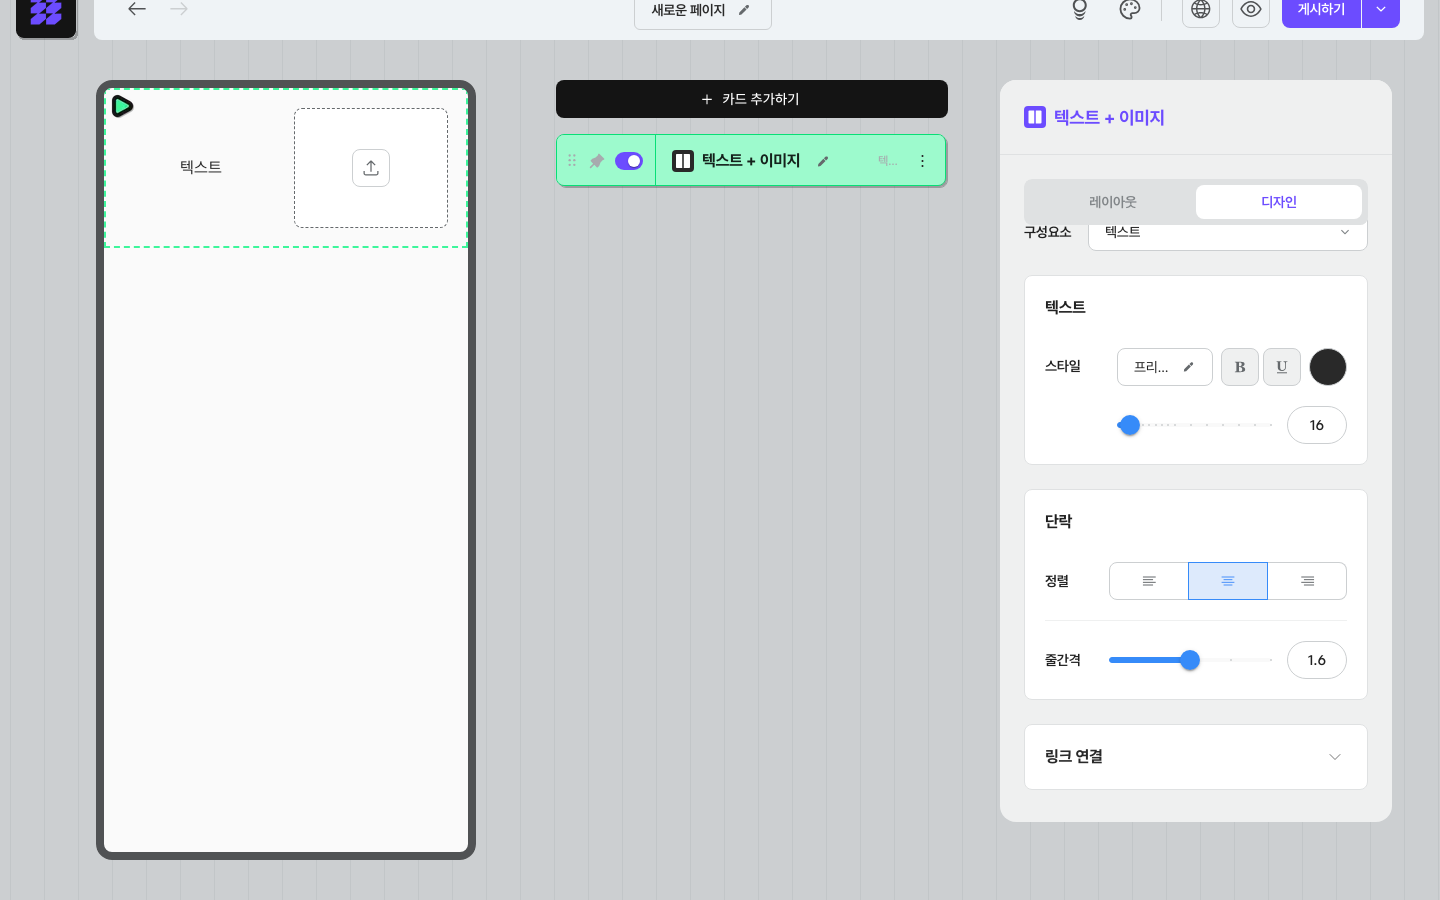
Task: Align paragraph to the left
Action: point(1149,581)
